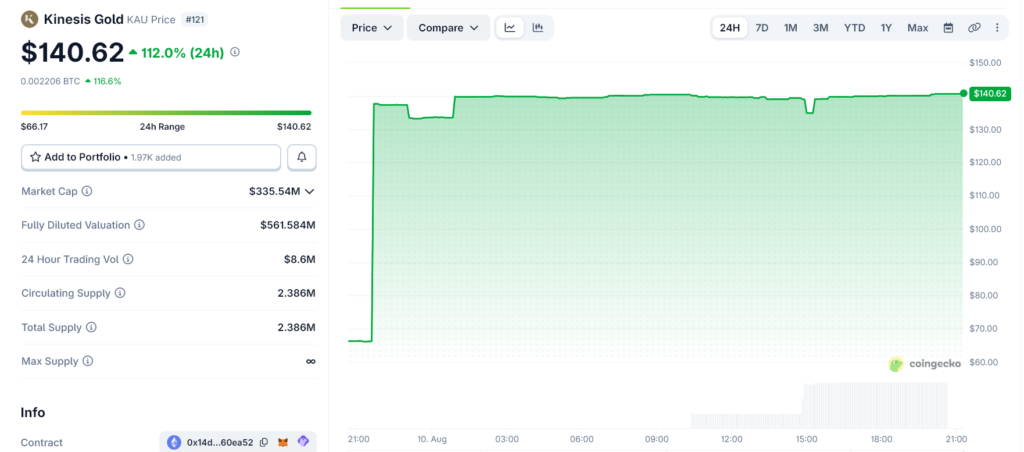Image resolution: width=1024 pixels, height=452 pixels.
Task: Select the YTD time range
Action: pyautogui.click(x=854, y=27)
